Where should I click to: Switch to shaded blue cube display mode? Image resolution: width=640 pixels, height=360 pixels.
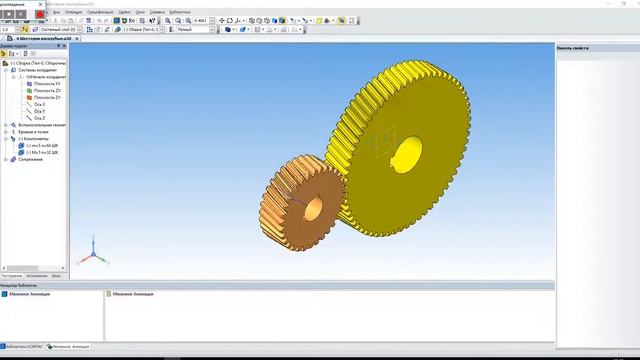[x=275, y=20]
